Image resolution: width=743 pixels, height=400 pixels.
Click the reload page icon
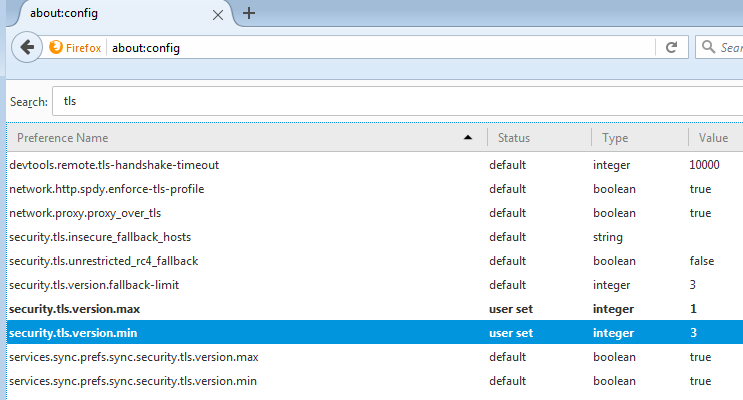pos(671,47)
